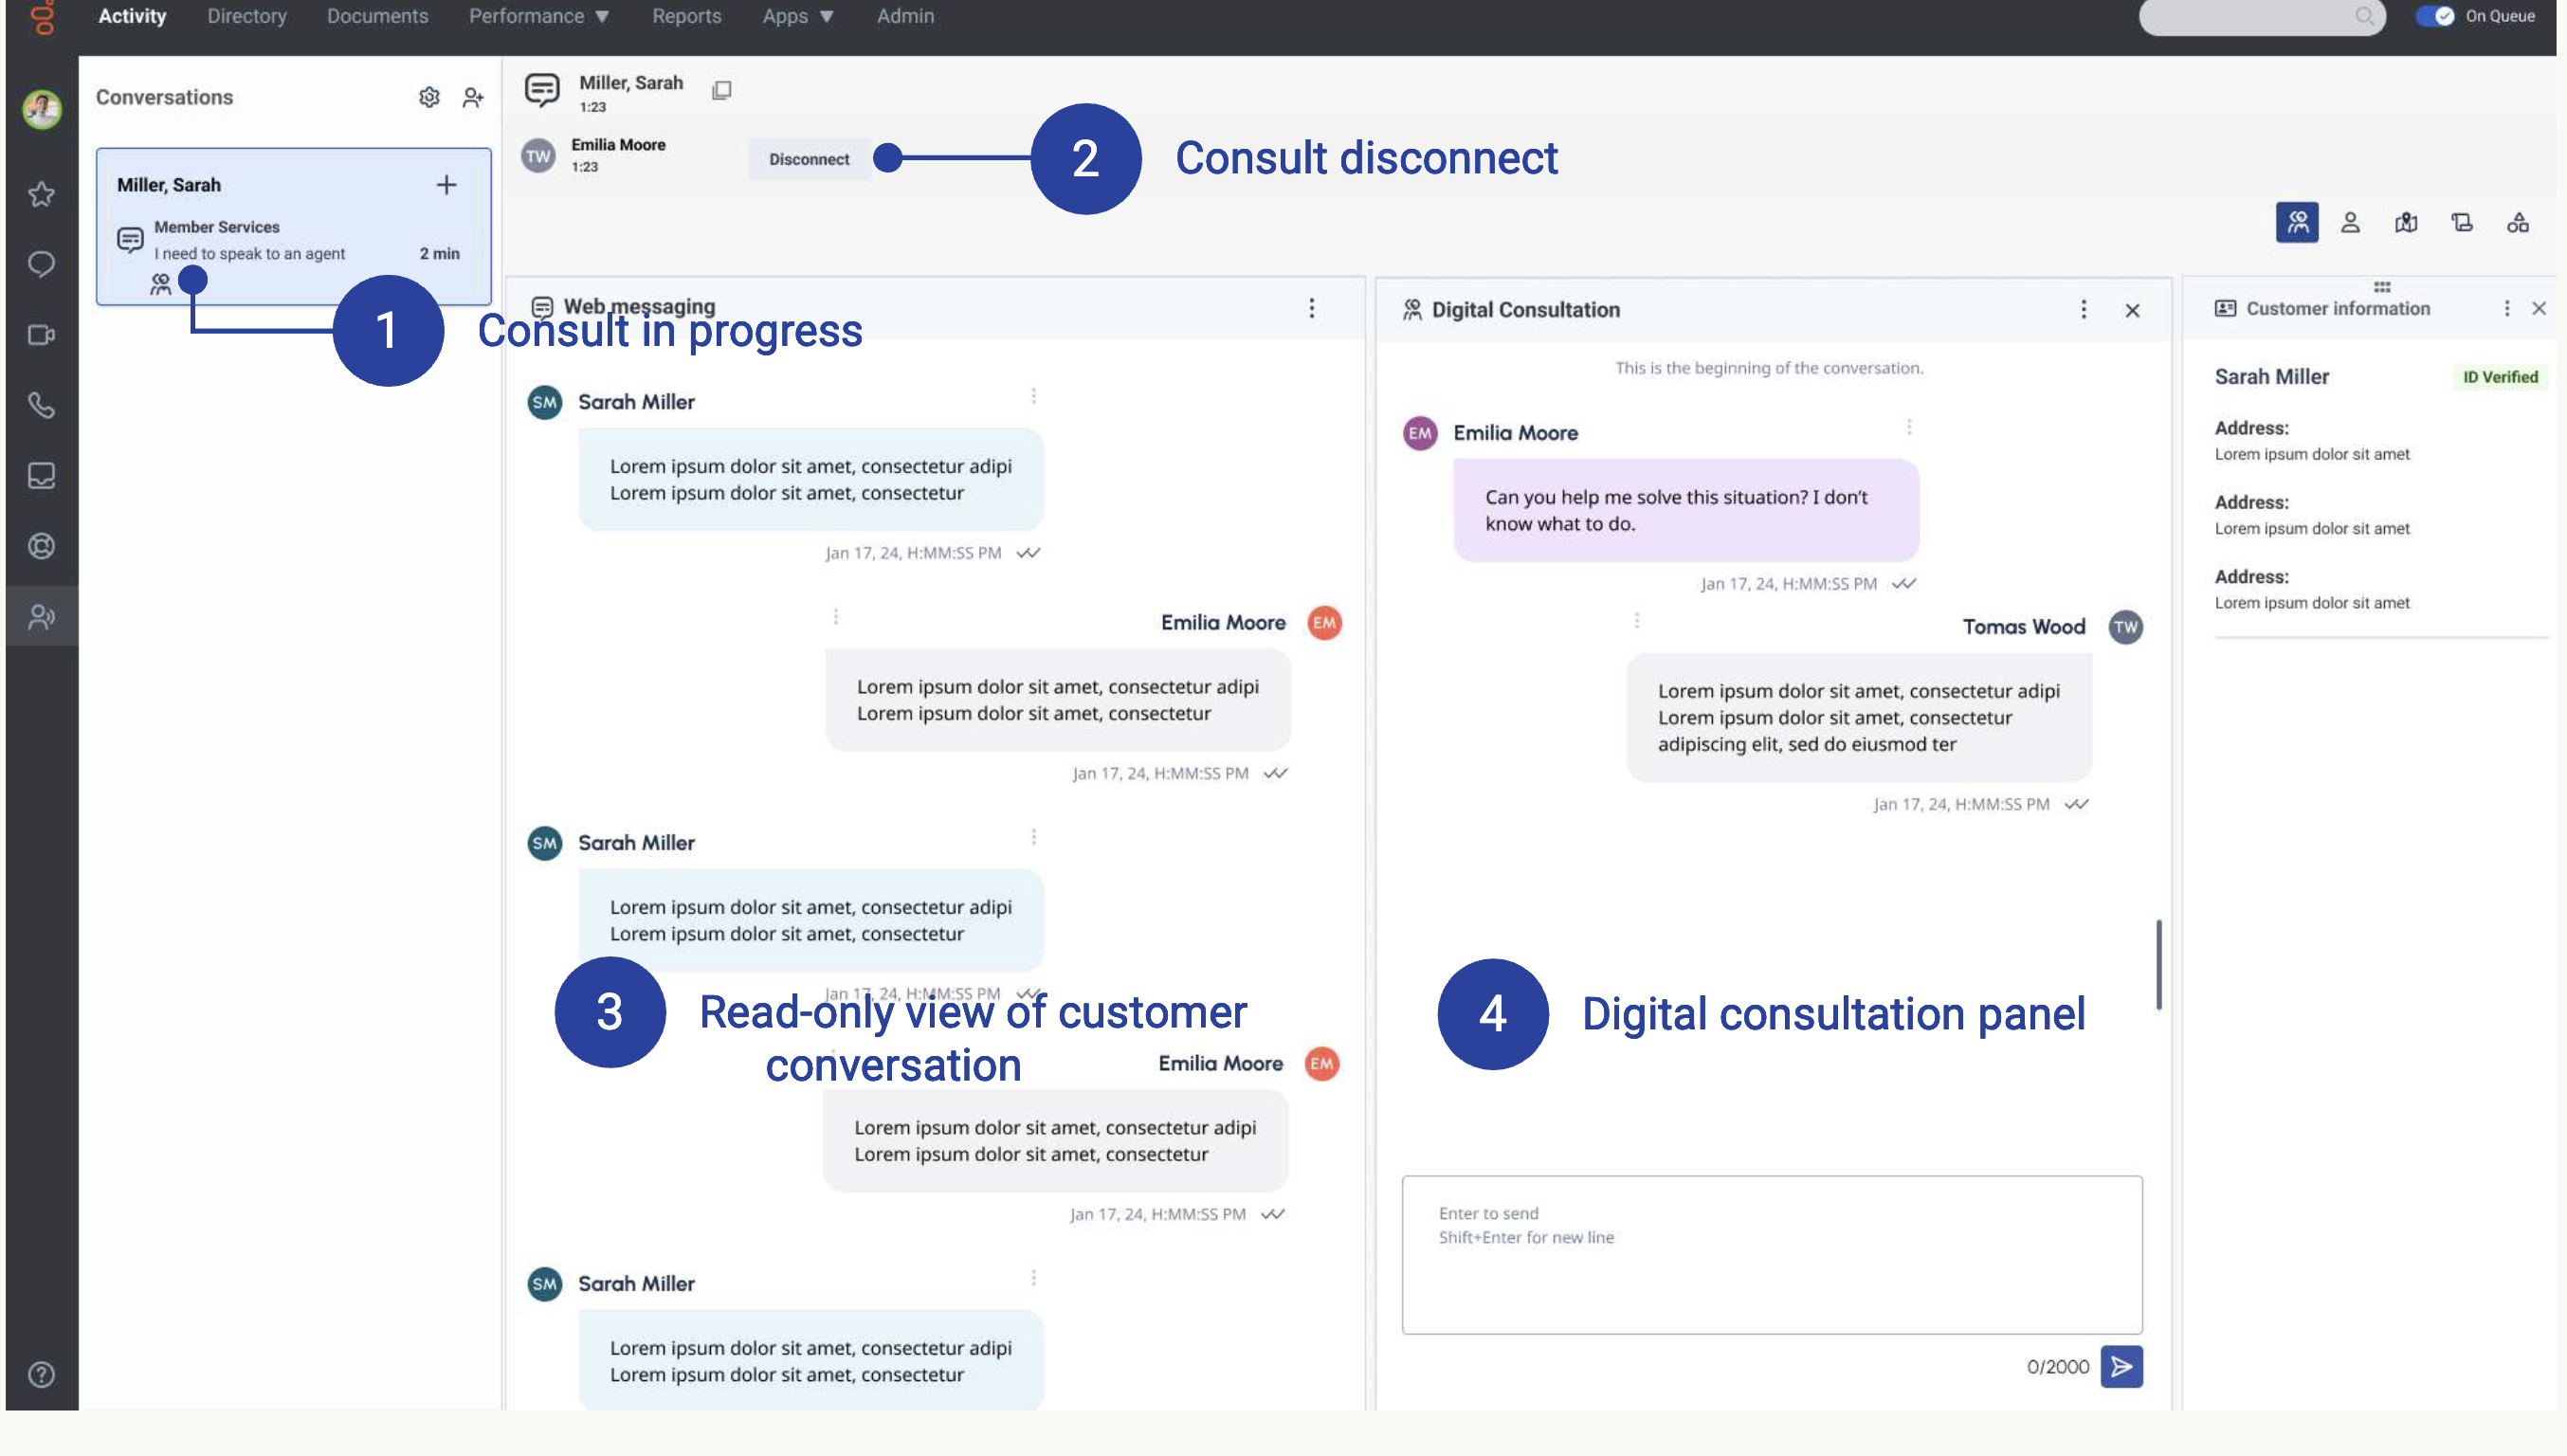Open the Reports menu item
The width and height of the screenshot is (2567, 1456).
(686, 16)
